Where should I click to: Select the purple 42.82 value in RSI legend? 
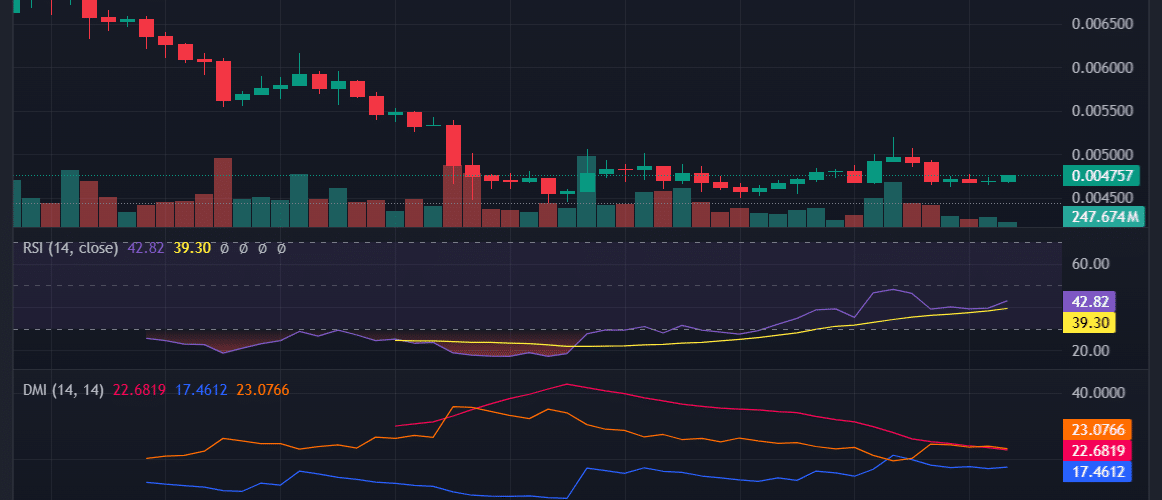[148, 248]
